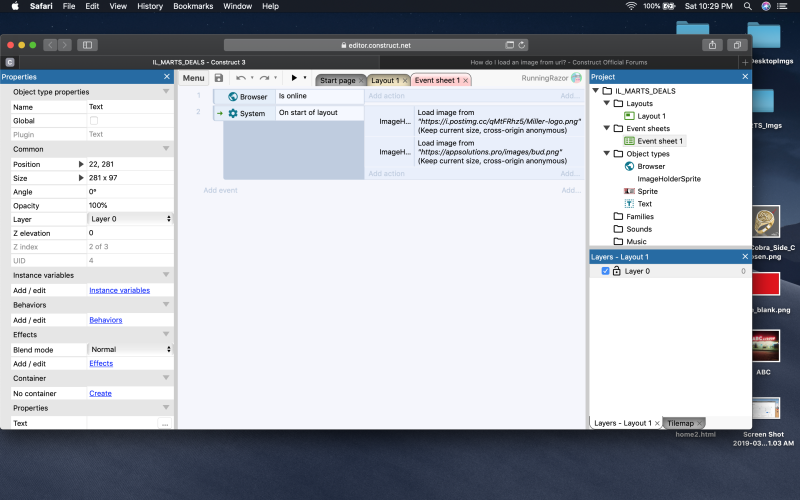Select the Browser icon in Project tree
This screenshot has height=500, width=800.
pyautogui.click(x=630, y=166)
